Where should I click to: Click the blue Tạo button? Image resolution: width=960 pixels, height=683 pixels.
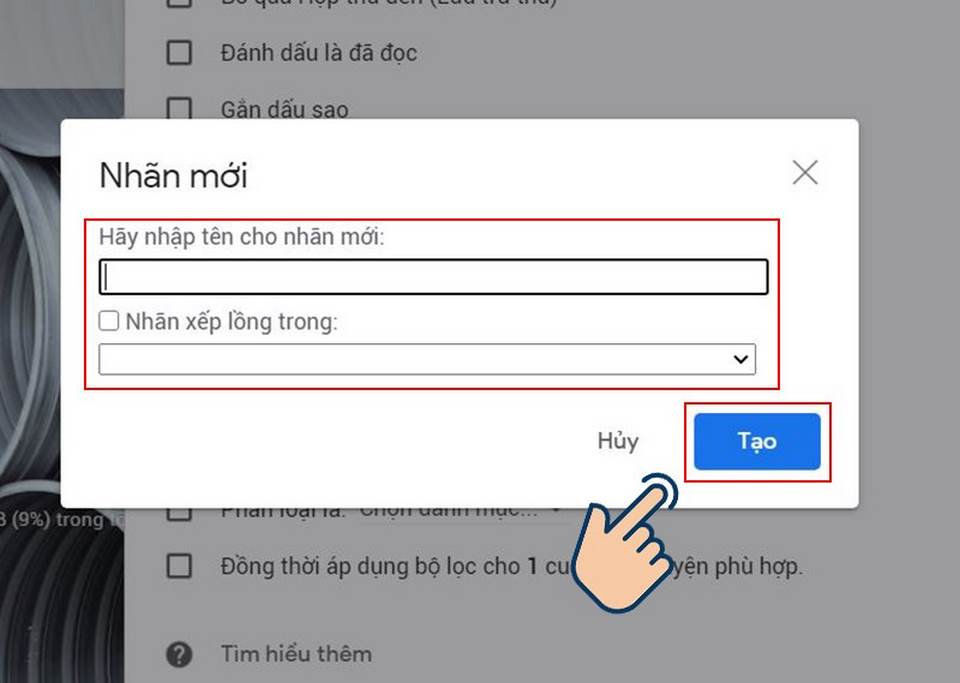point(757,441)
